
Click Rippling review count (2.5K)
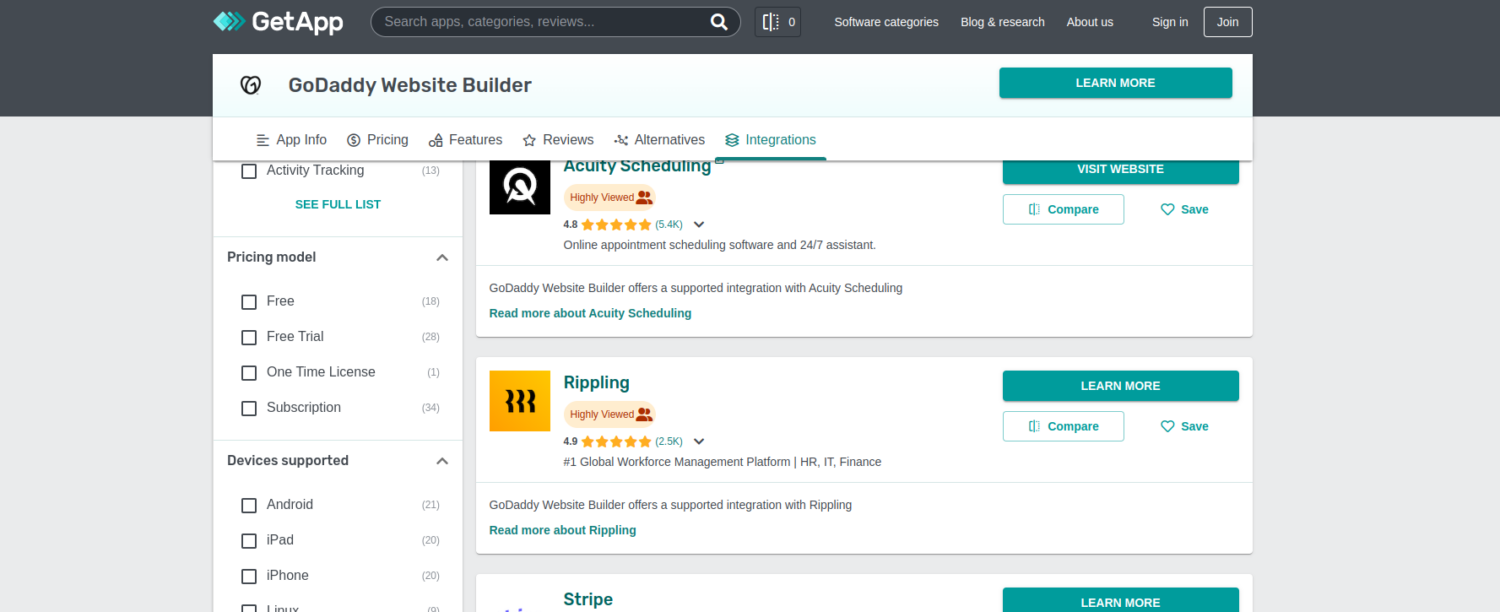(669, 442)
